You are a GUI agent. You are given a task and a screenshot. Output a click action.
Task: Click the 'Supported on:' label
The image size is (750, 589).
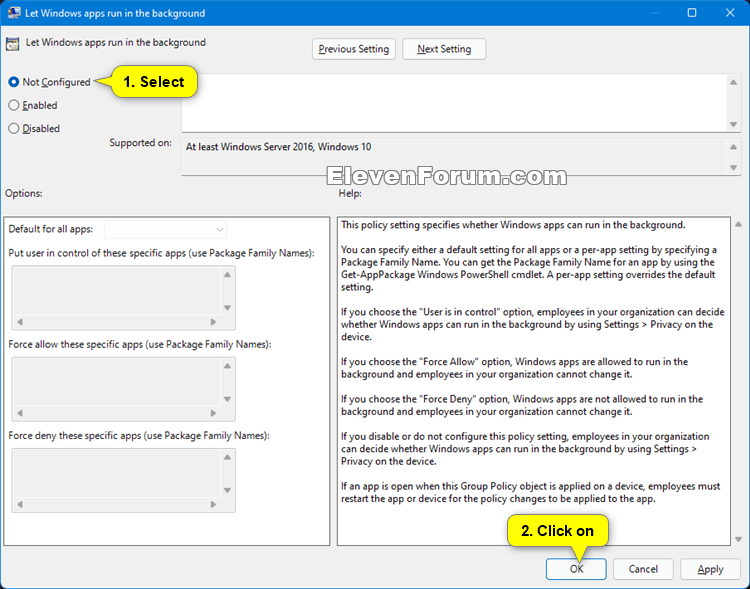click(x=141, y=143)
